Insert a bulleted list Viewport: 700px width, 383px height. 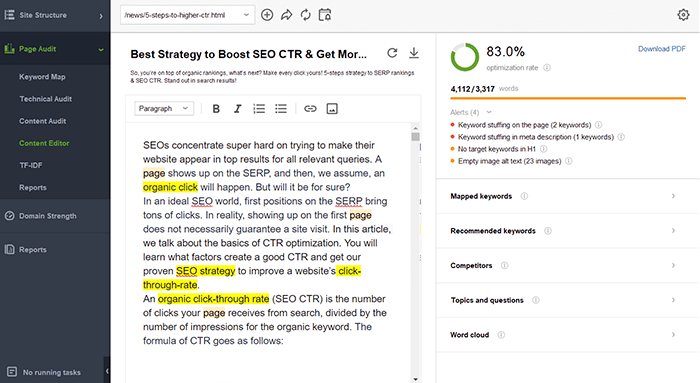pyautogui.click(x=281, y=108)
